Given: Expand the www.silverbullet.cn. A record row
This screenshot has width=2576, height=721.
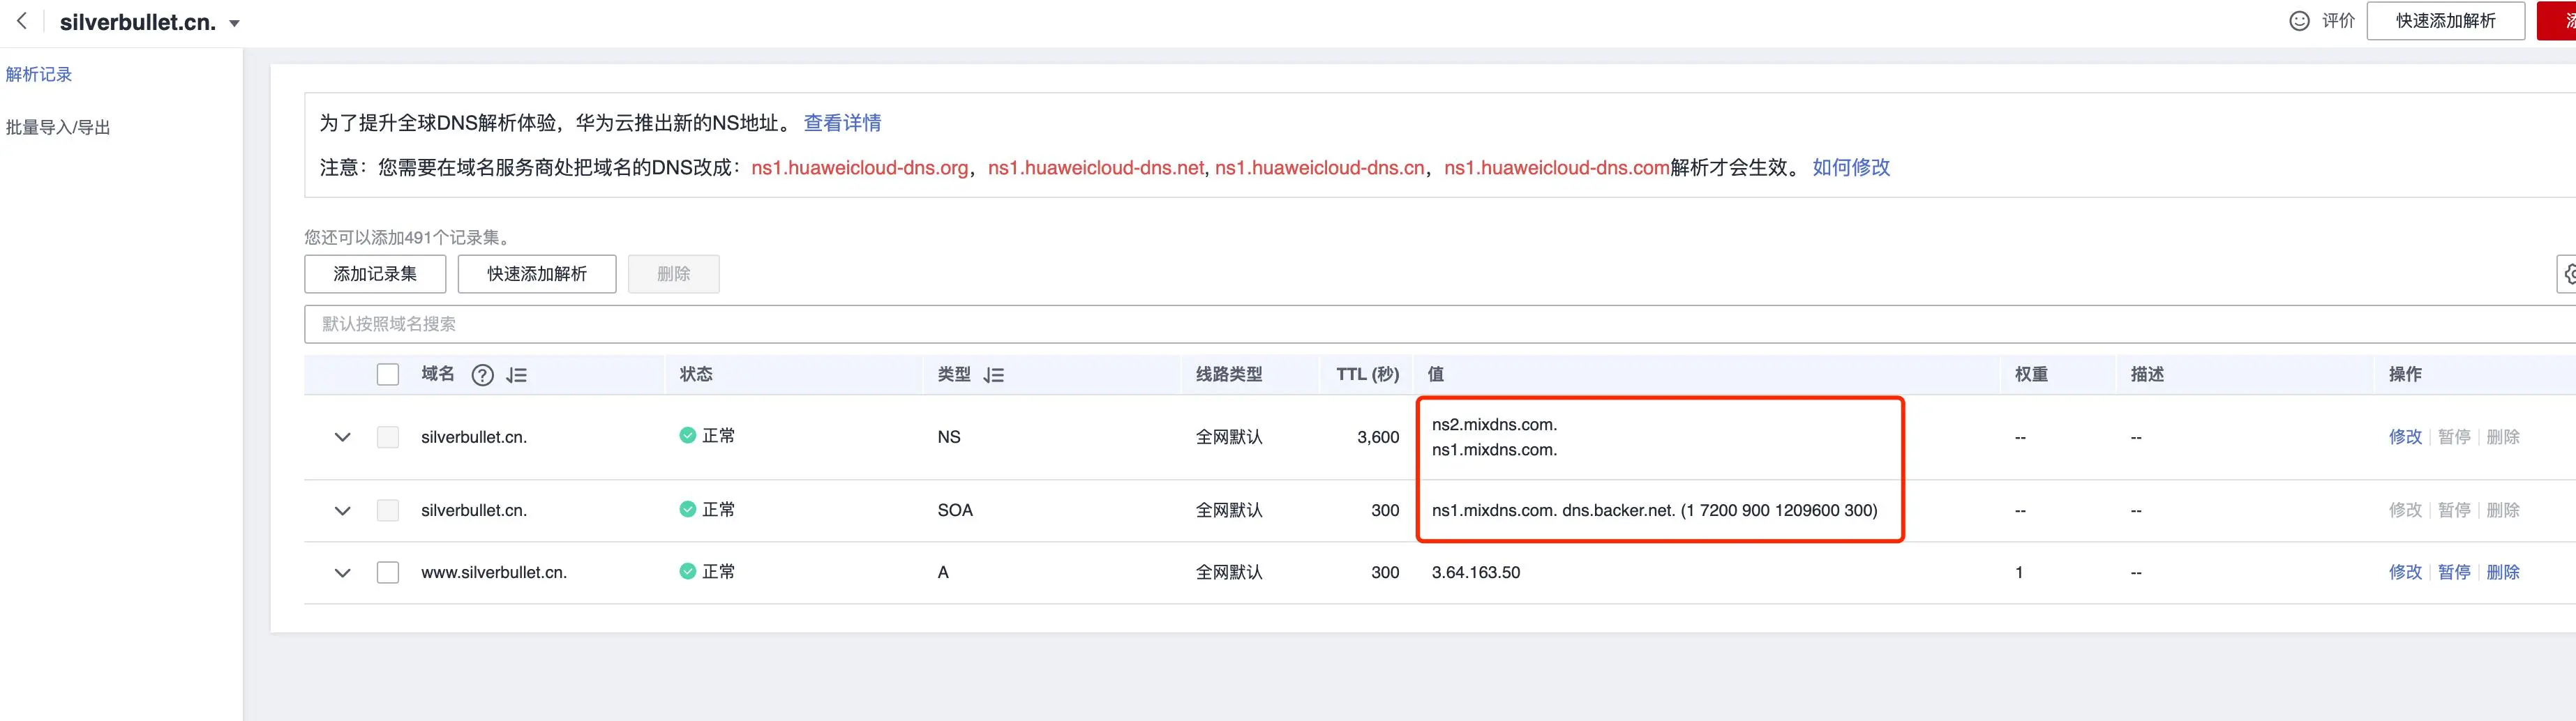Looking at the screenshot, I should click(x=342, y=572).
